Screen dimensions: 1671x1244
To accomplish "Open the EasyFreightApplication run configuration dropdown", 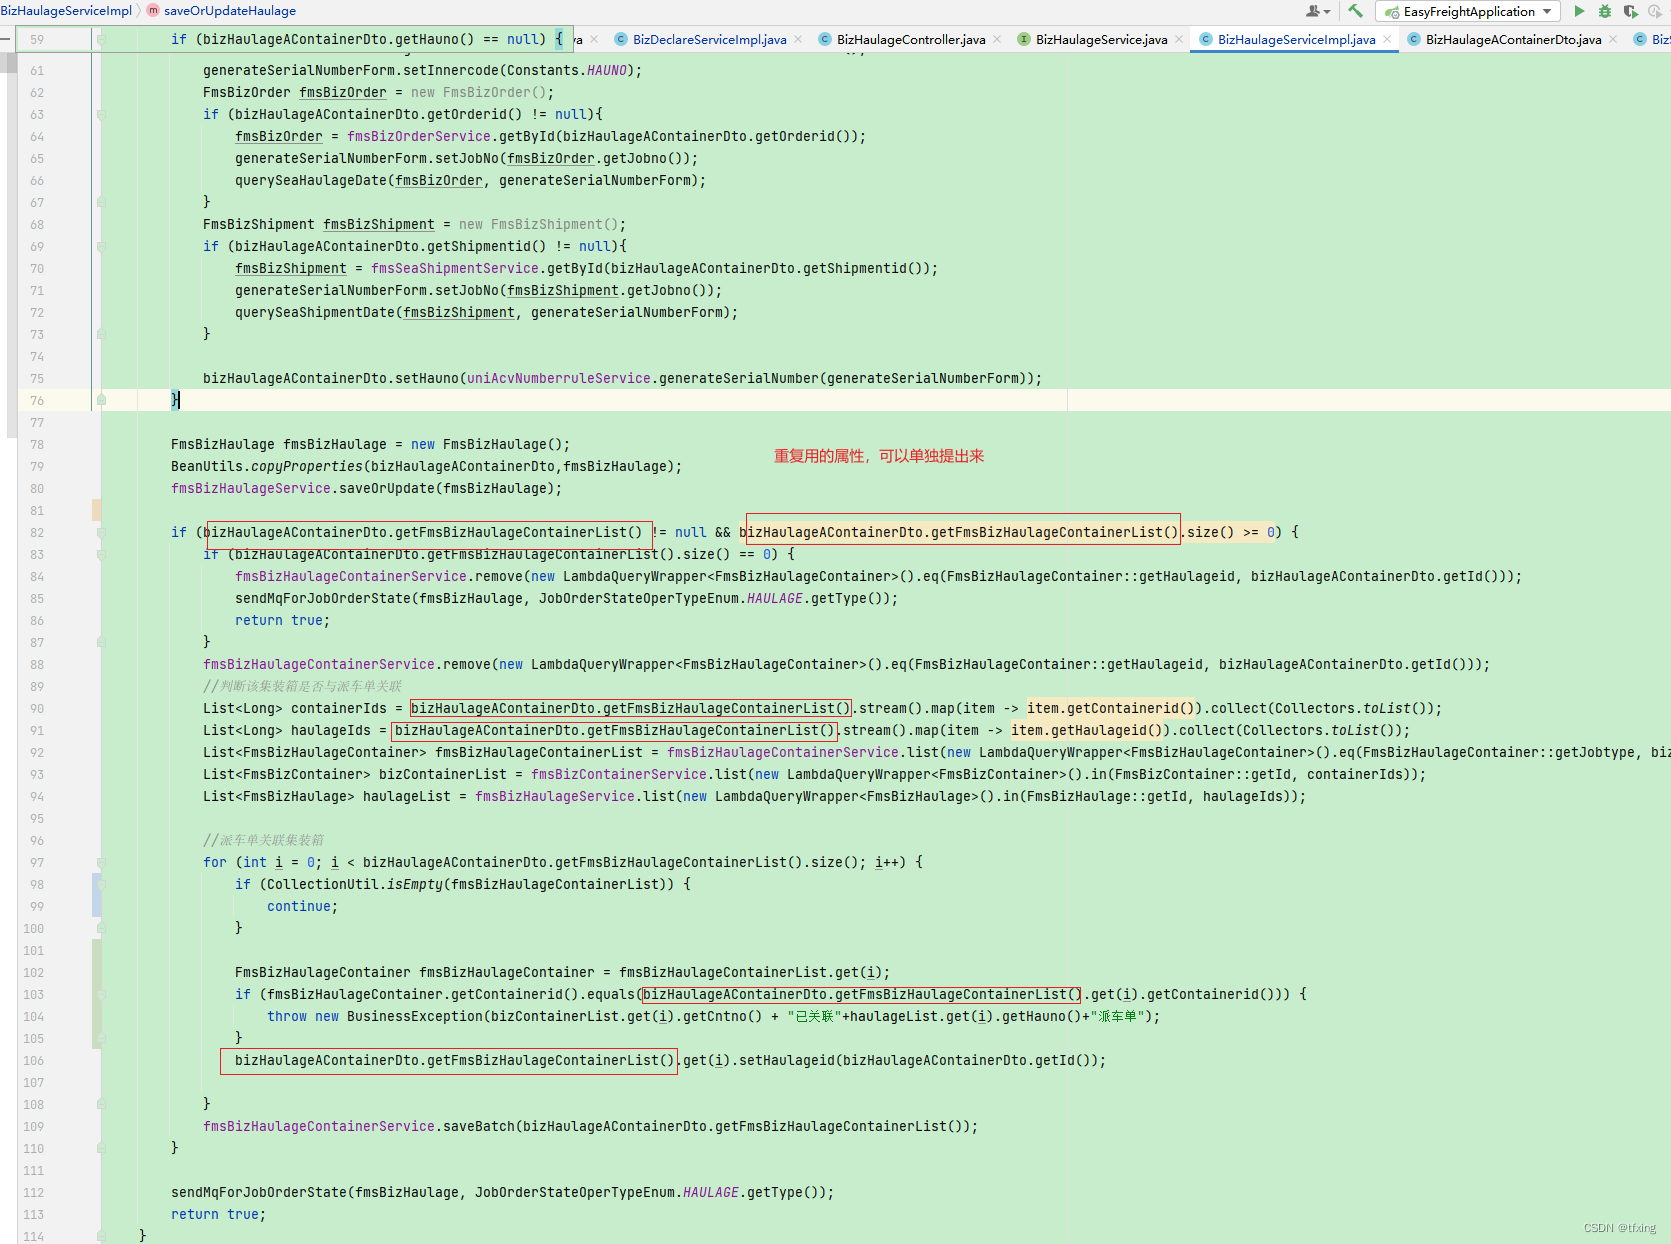I will pos(1468,11).
